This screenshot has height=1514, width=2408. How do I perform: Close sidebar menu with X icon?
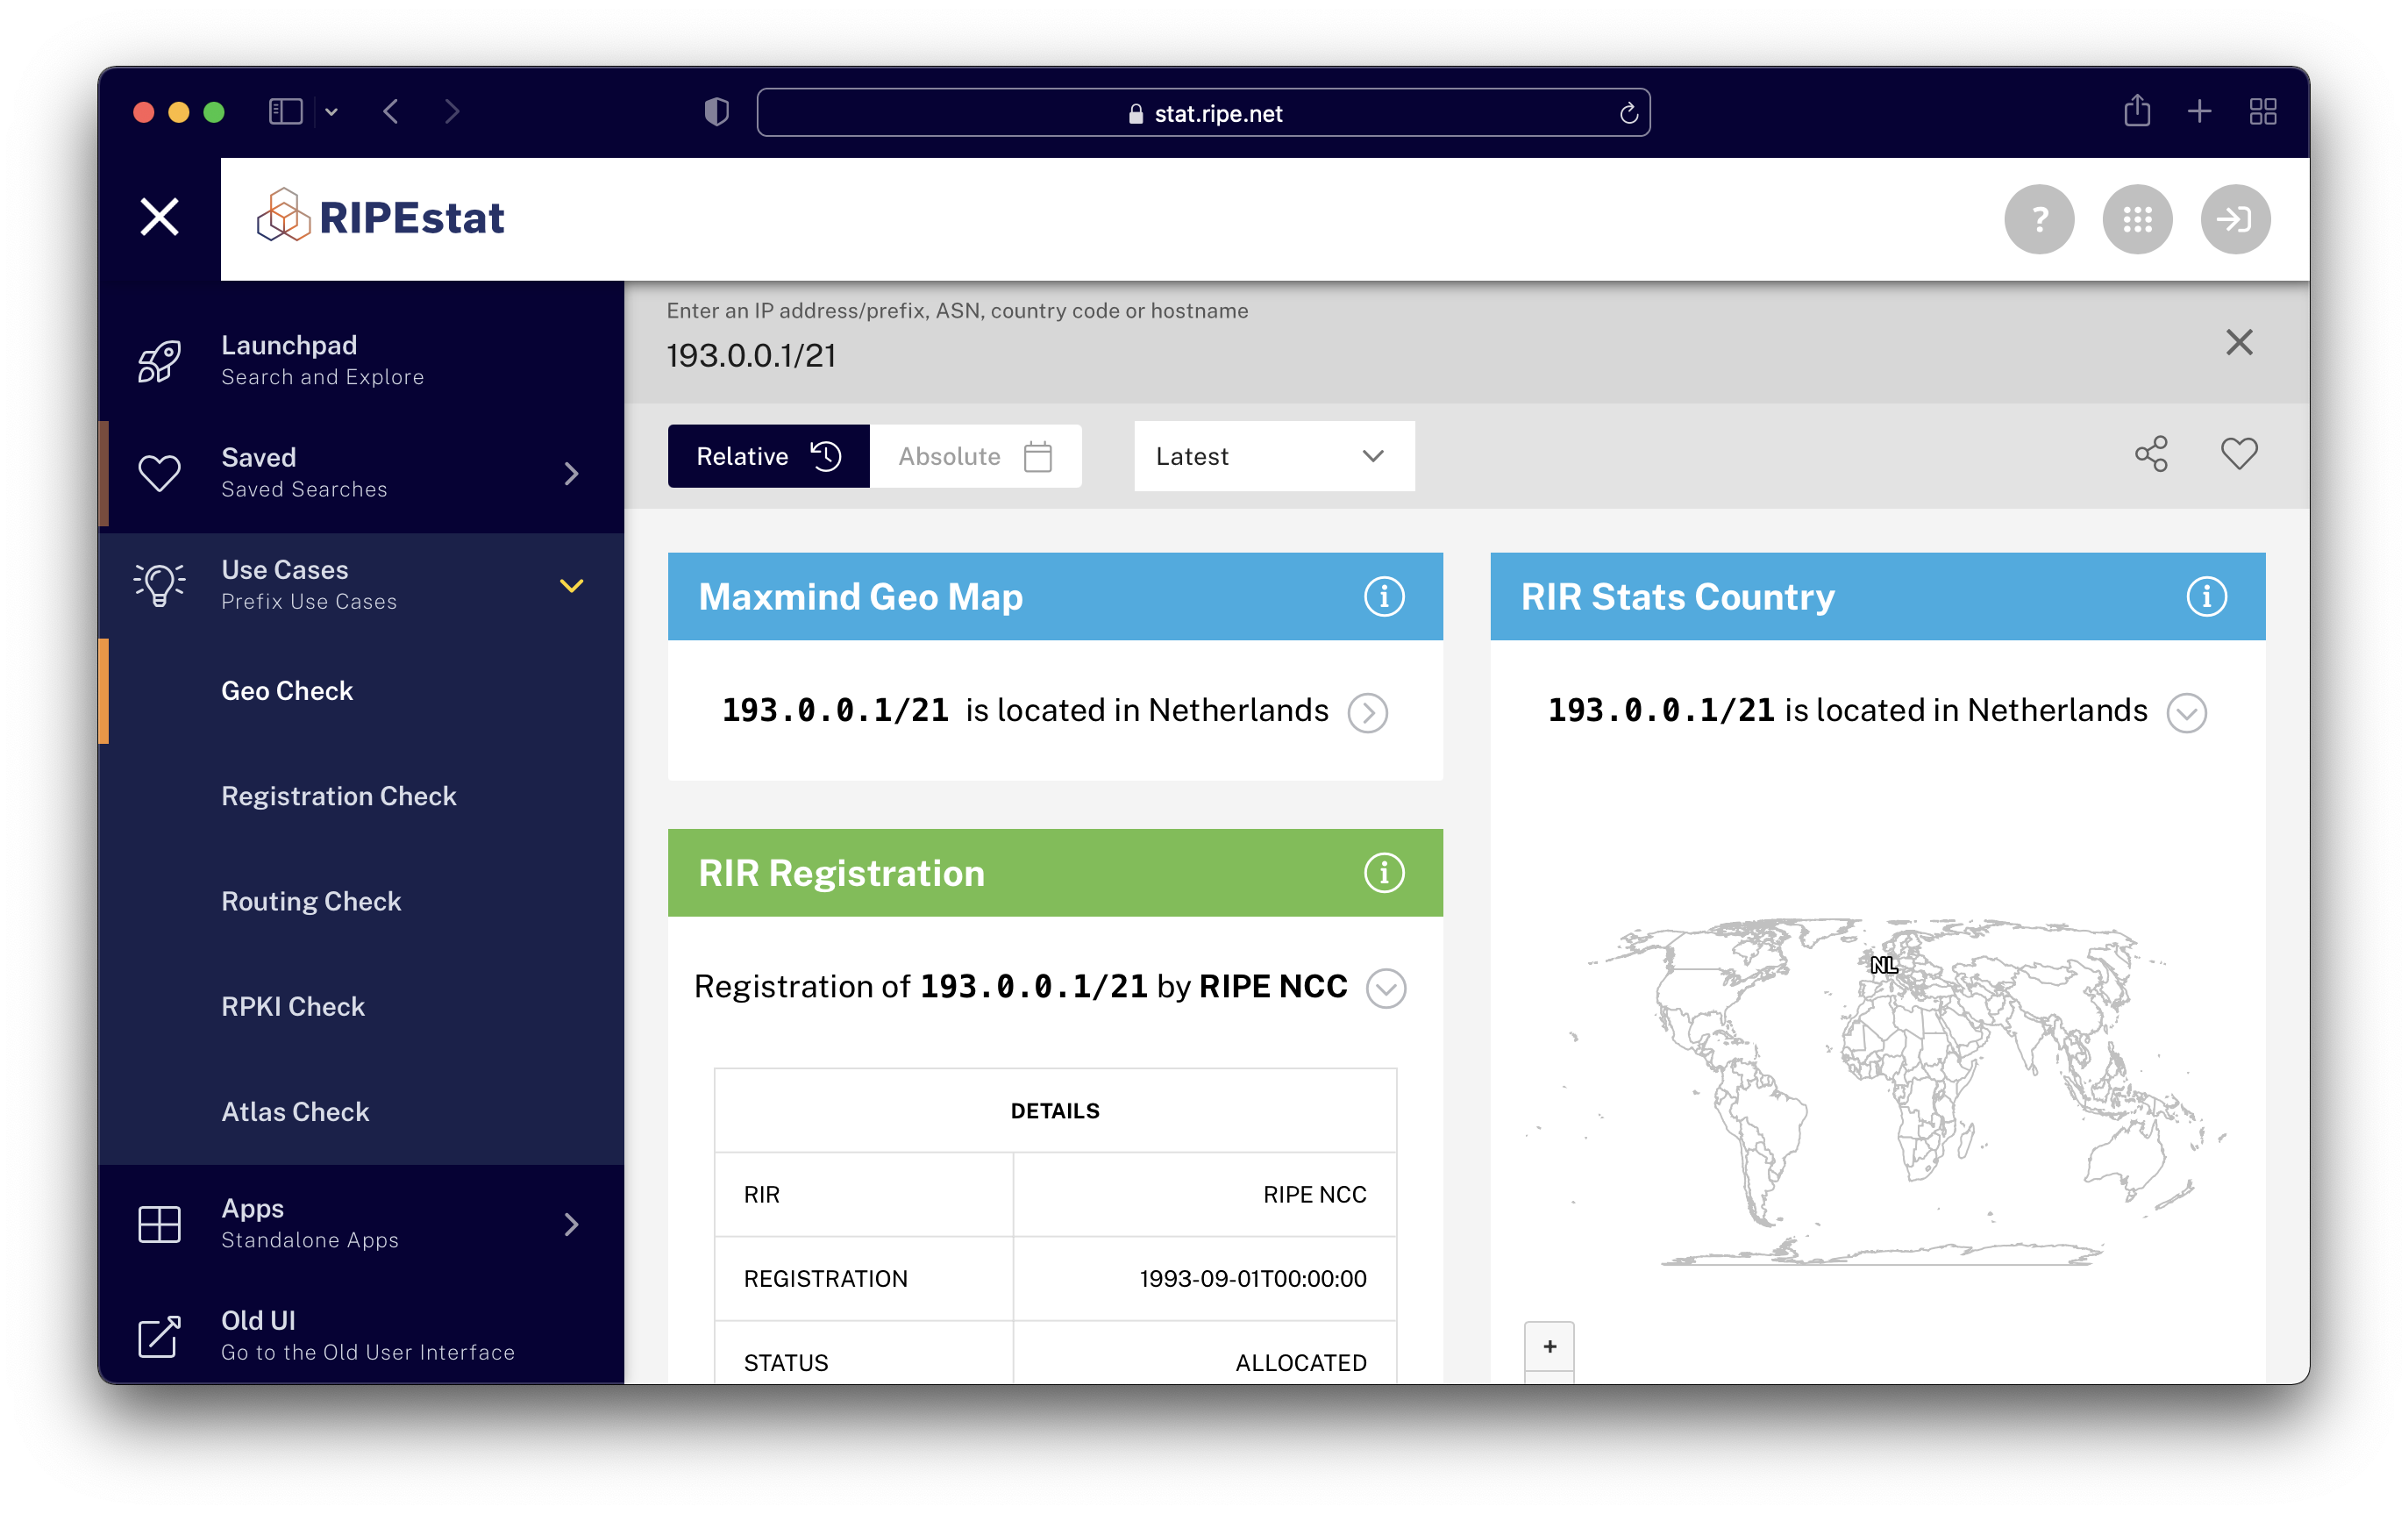(159, 217)
